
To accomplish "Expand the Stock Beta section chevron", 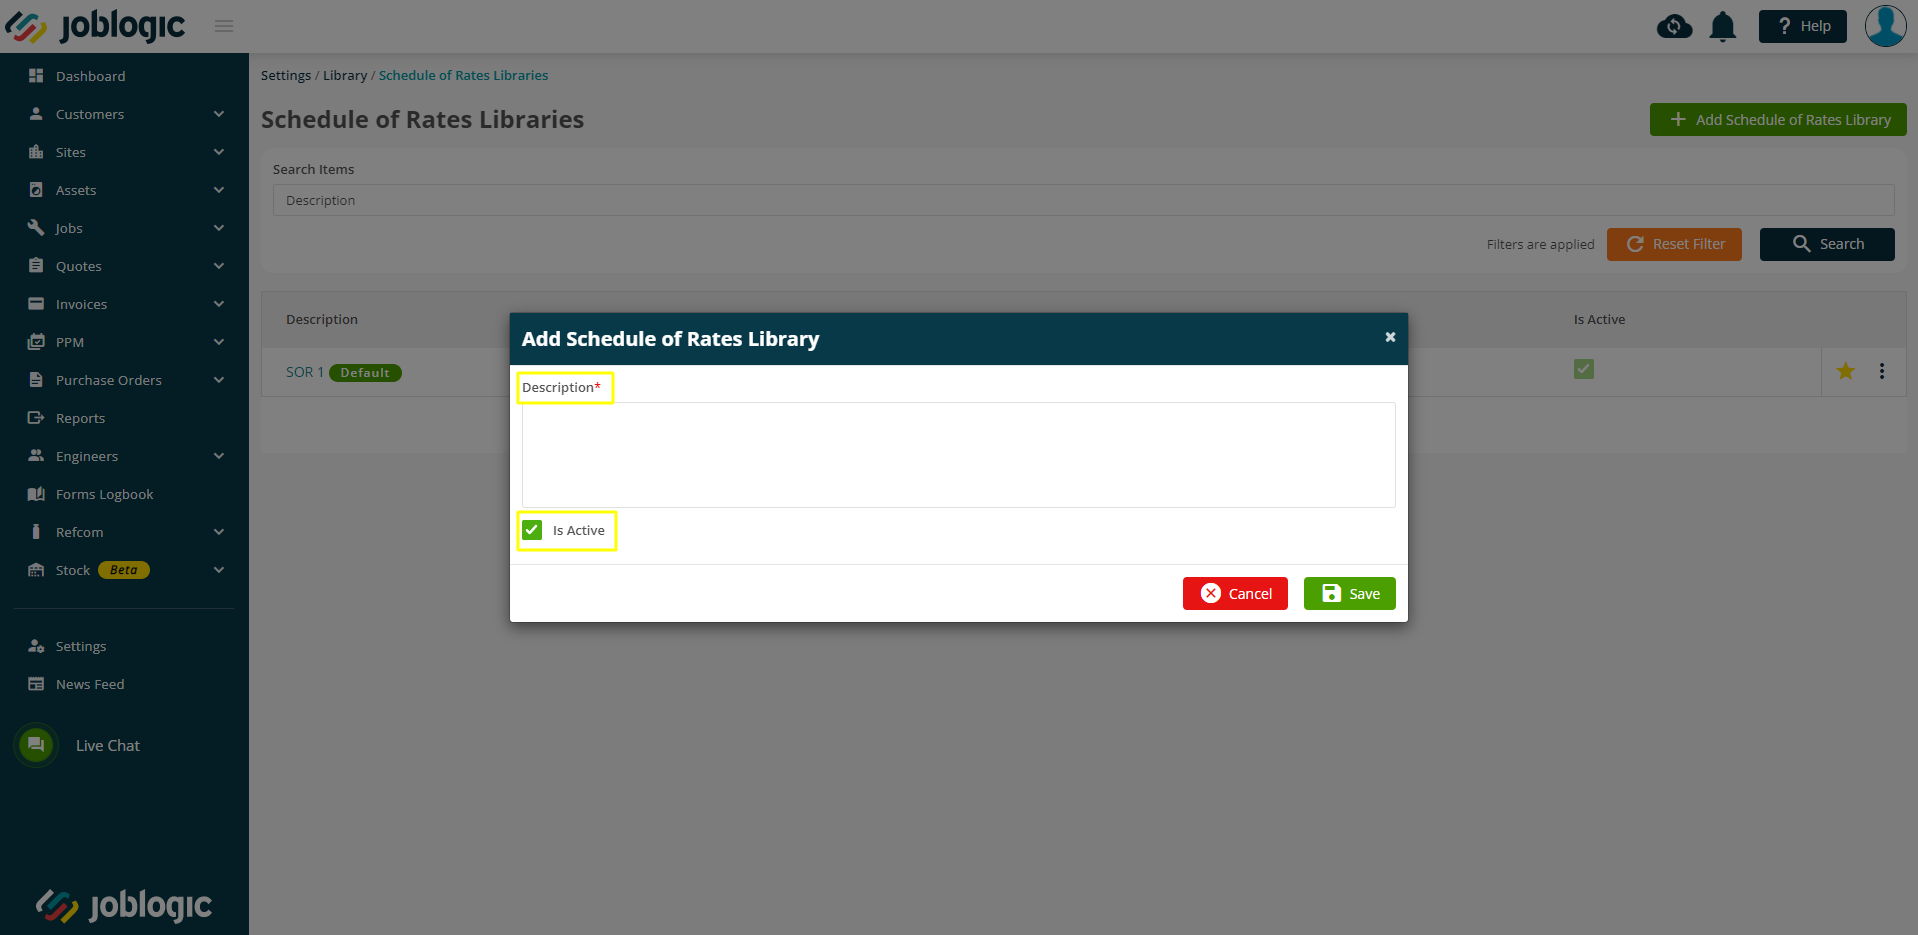I will click(219, 570).
